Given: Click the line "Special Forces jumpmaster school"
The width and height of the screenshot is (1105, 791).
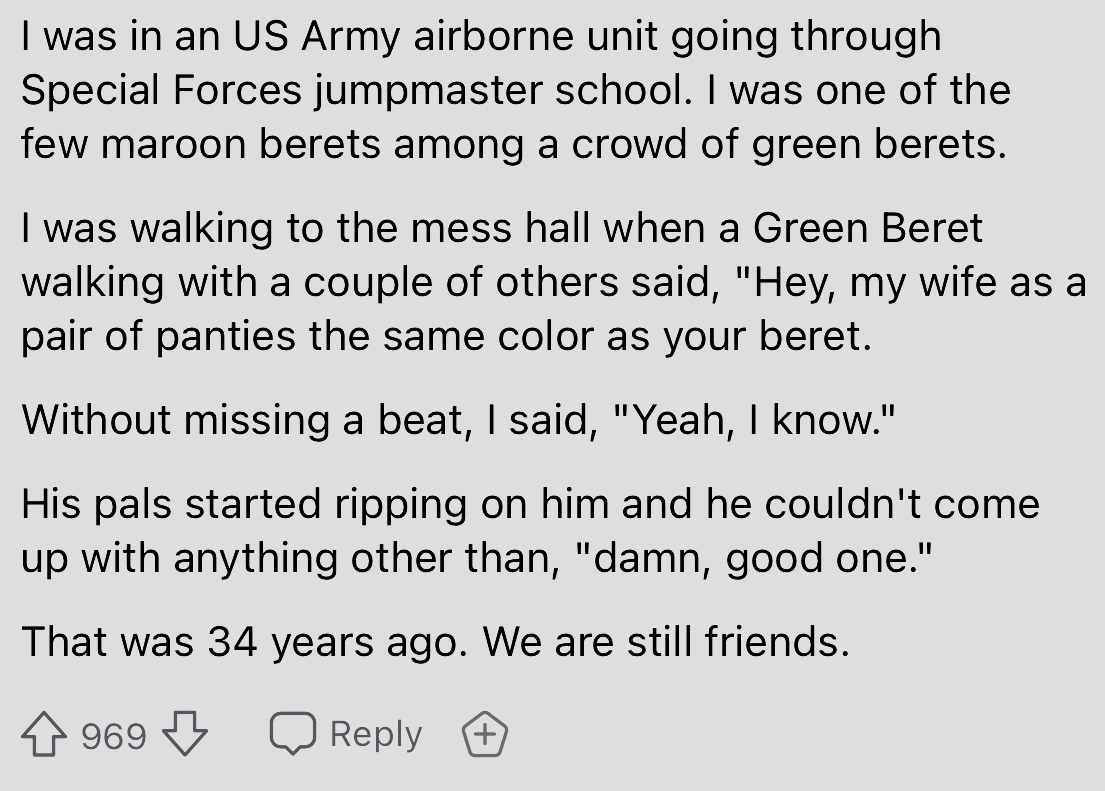Looking at the screenshot, I should point(353,91).
